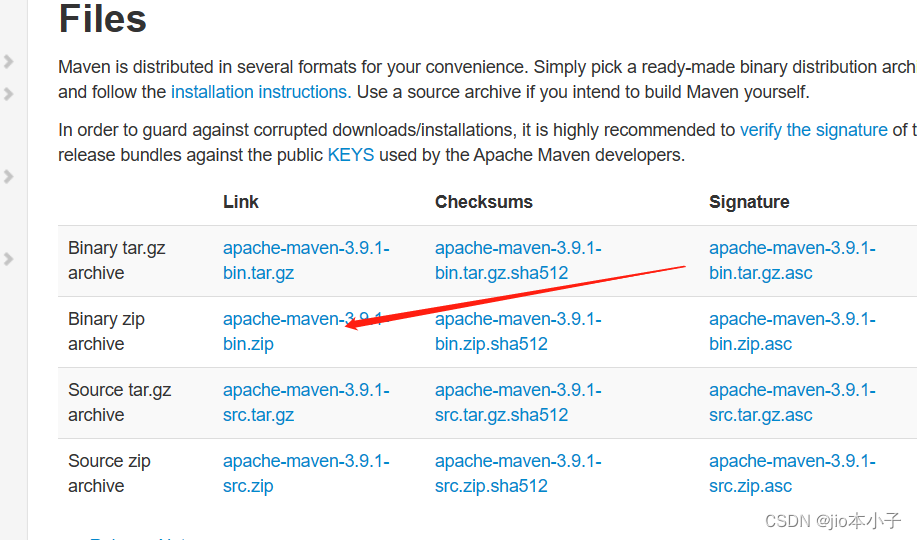Open bin.zip.asc signature link
917x540 pixels.
(792, 331)
